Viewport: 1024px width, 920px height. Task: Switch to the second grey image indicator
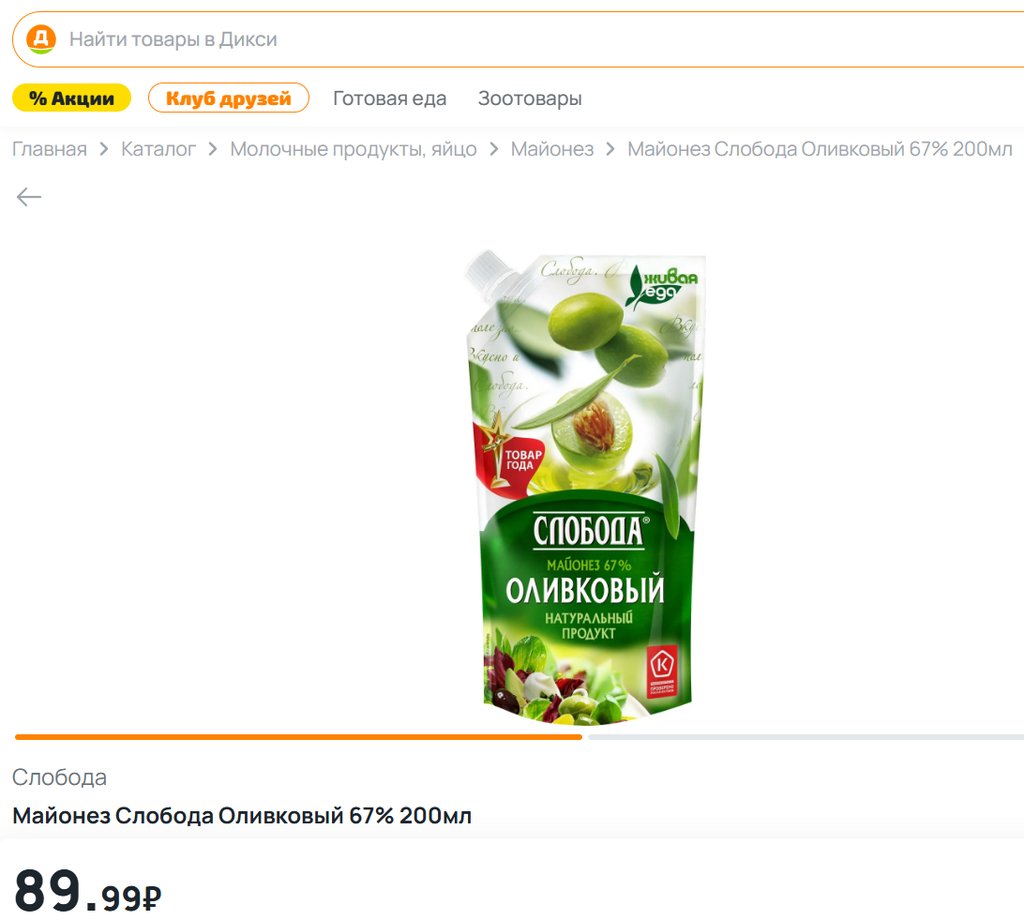[806, 737]
